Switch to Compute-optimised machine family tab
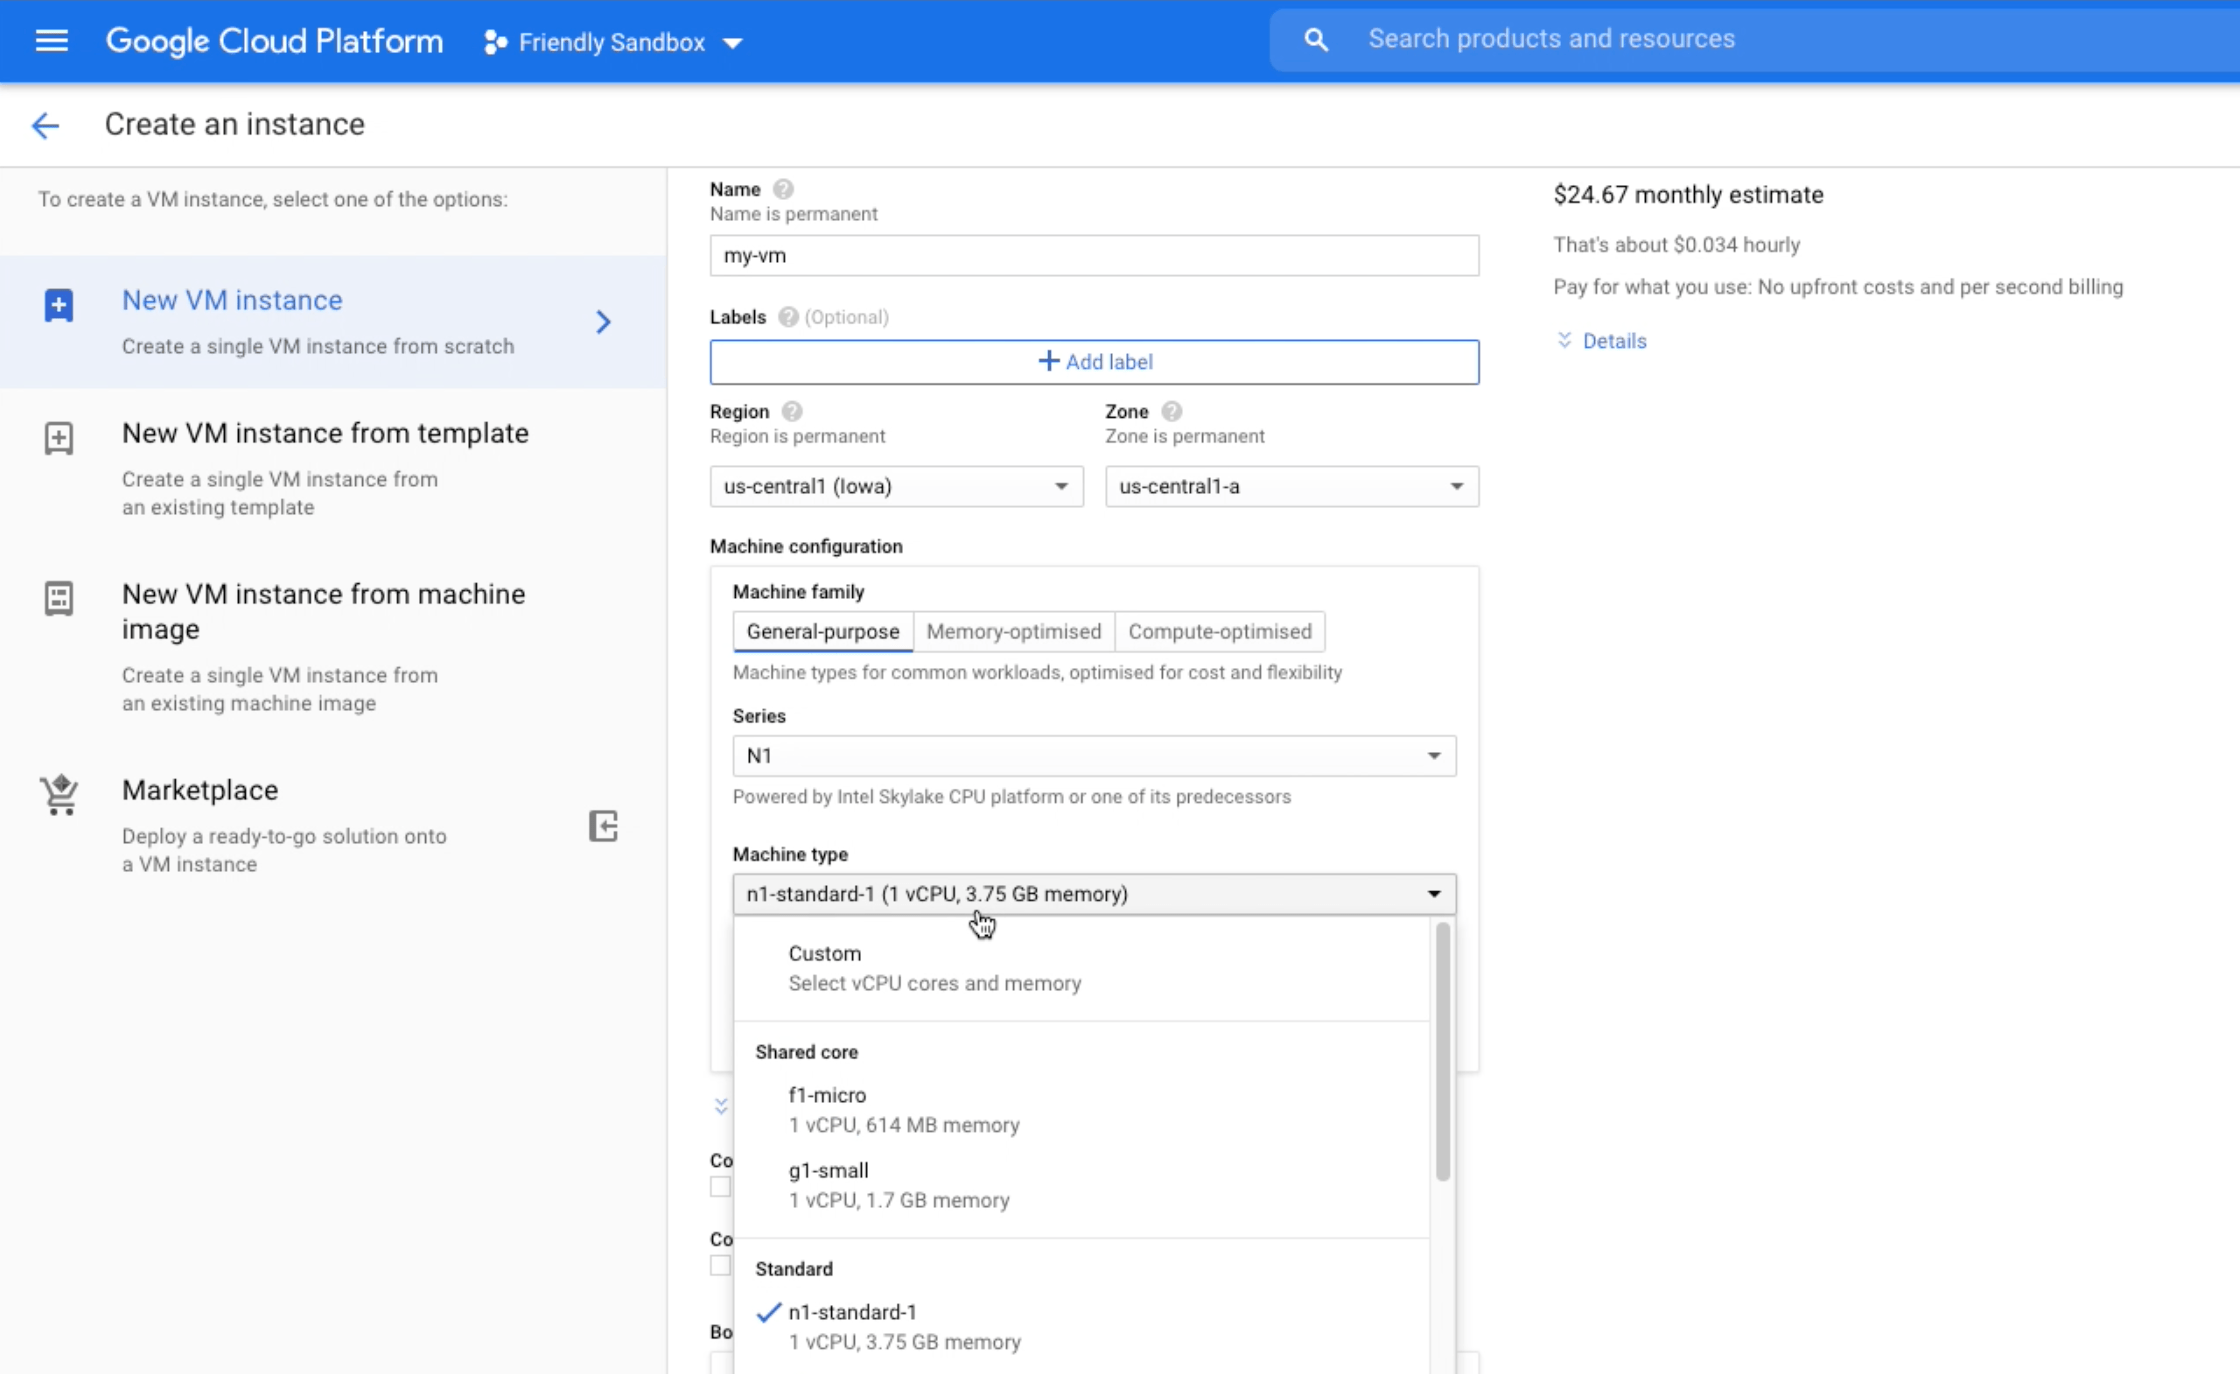This screenshot has height=1374, width=2240. pos(1219,631)
